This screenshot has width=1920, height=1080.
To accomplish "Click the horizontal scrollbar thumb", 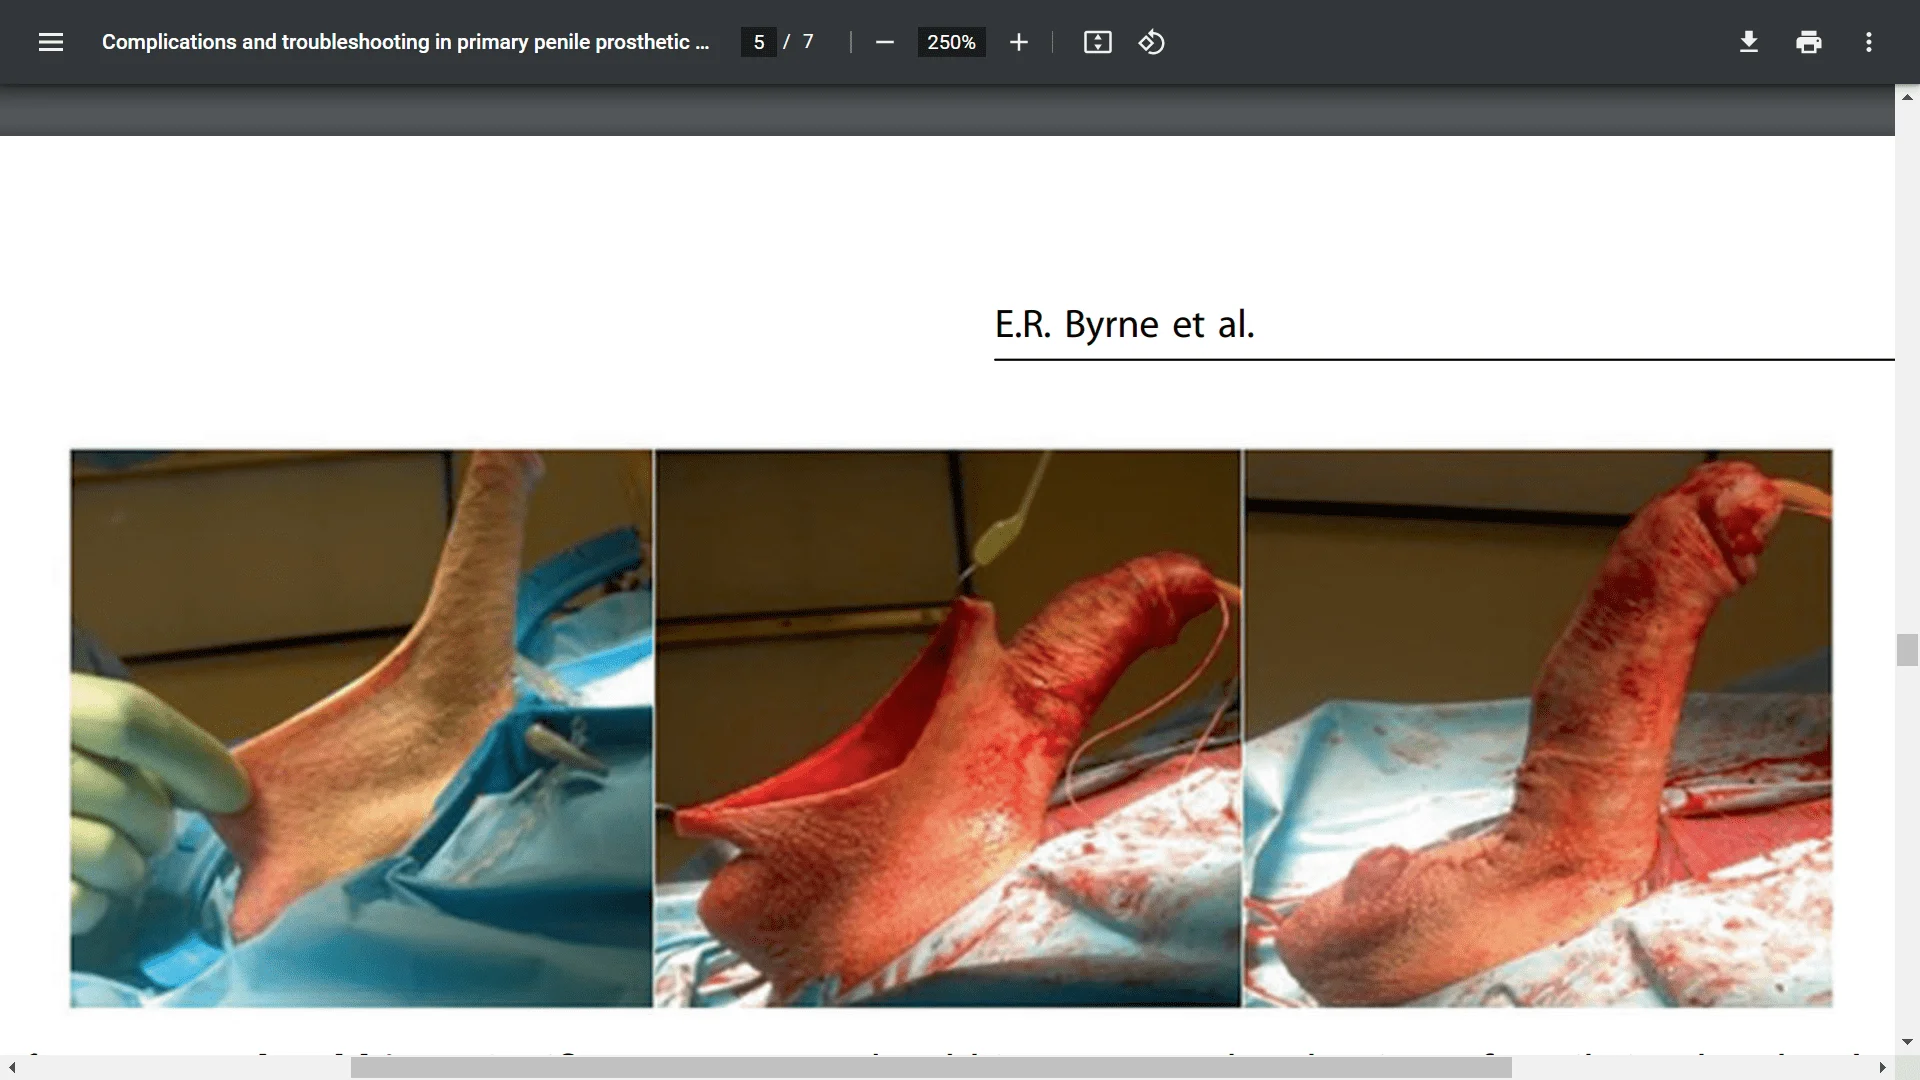I will (931, 1068).
